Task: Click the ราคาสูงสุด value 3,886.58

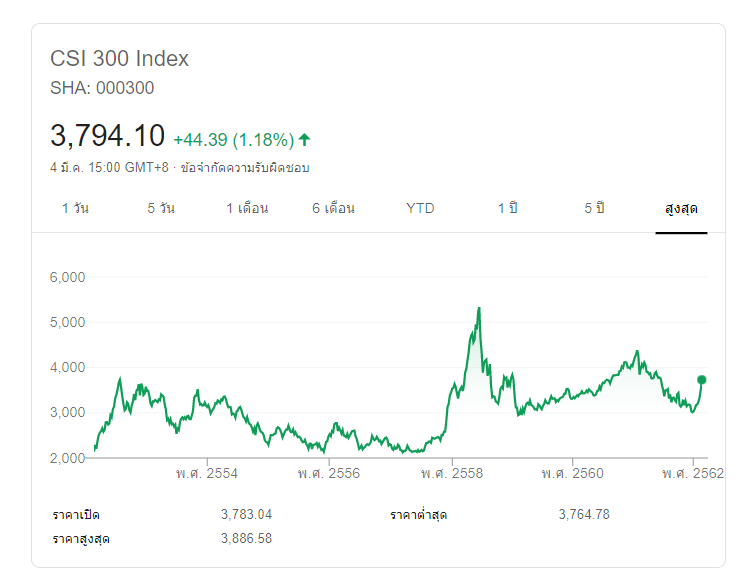Action: tap(246, 539)
